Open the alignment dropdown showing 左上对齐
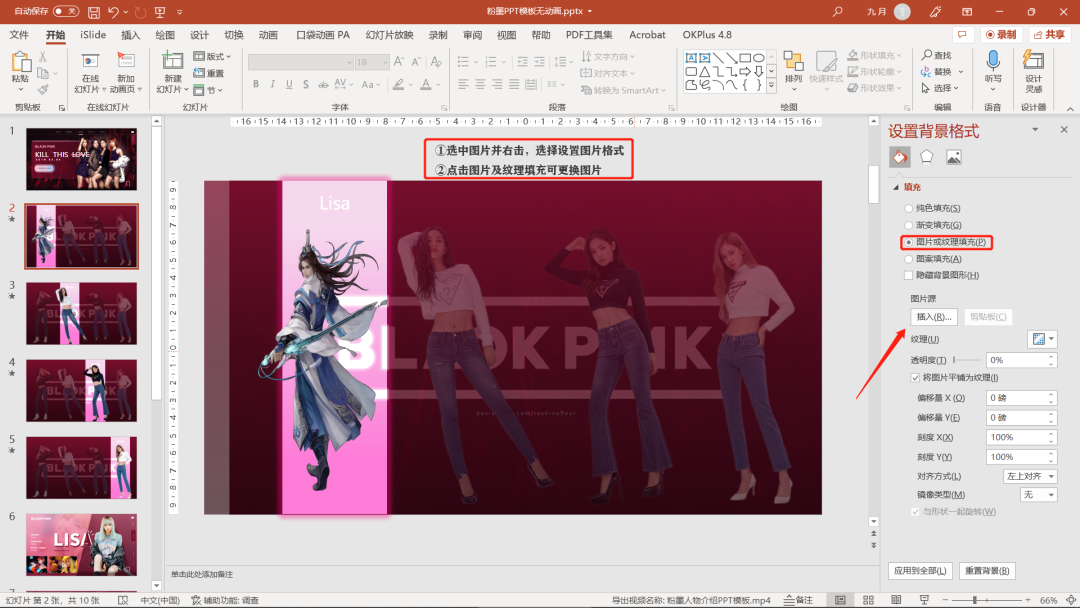1080x608 pixels. coord(1030,476)
